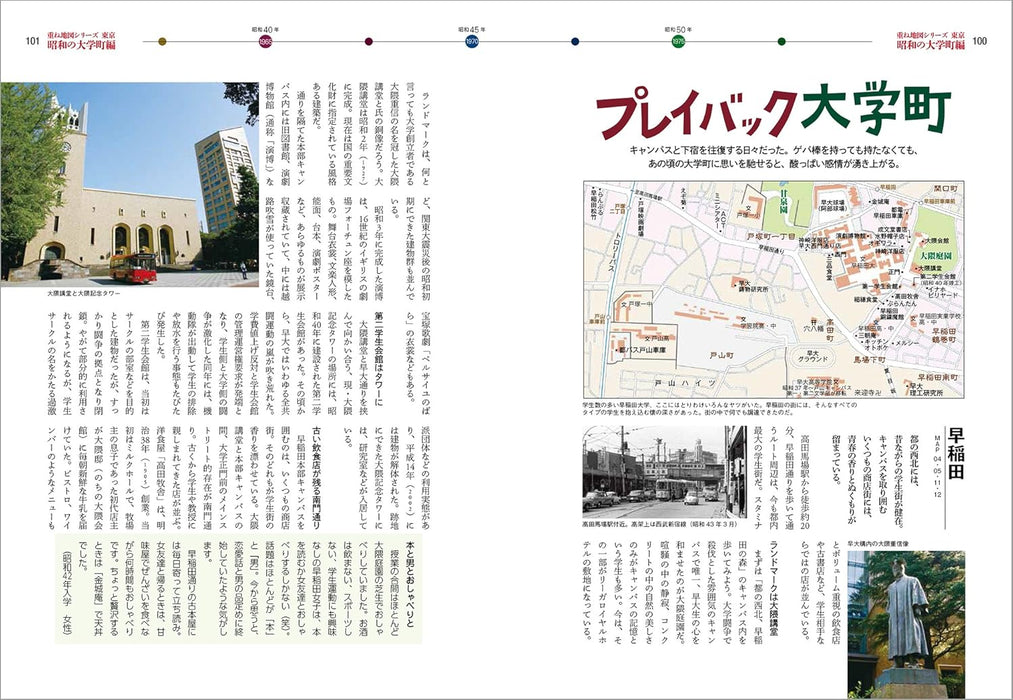Image resolution: width=1013 pixels, height=700 pixels.
Task: Expand the 大隈庭園 area on the map
Action: pyautogui.click(x=937, y=255)
